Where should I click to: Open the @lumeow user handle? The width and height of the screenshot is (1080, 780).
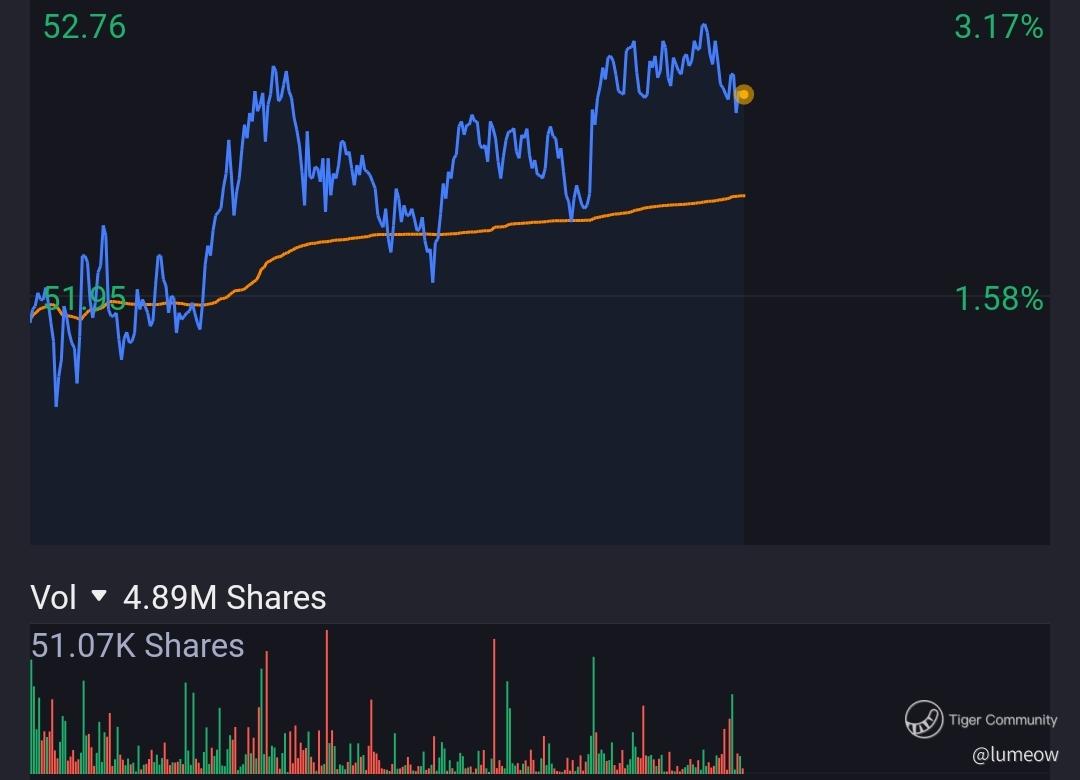pyautogui.click(x=1014, y=755)
